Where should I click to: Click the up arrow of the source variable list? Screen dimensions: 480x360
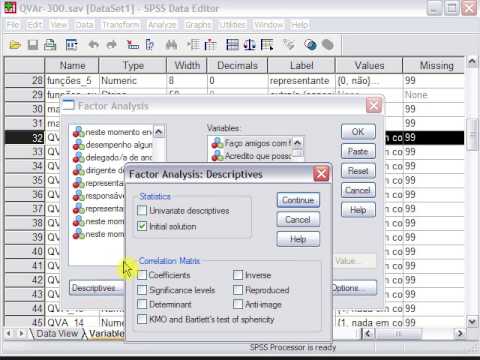click(x=159, y=132)
